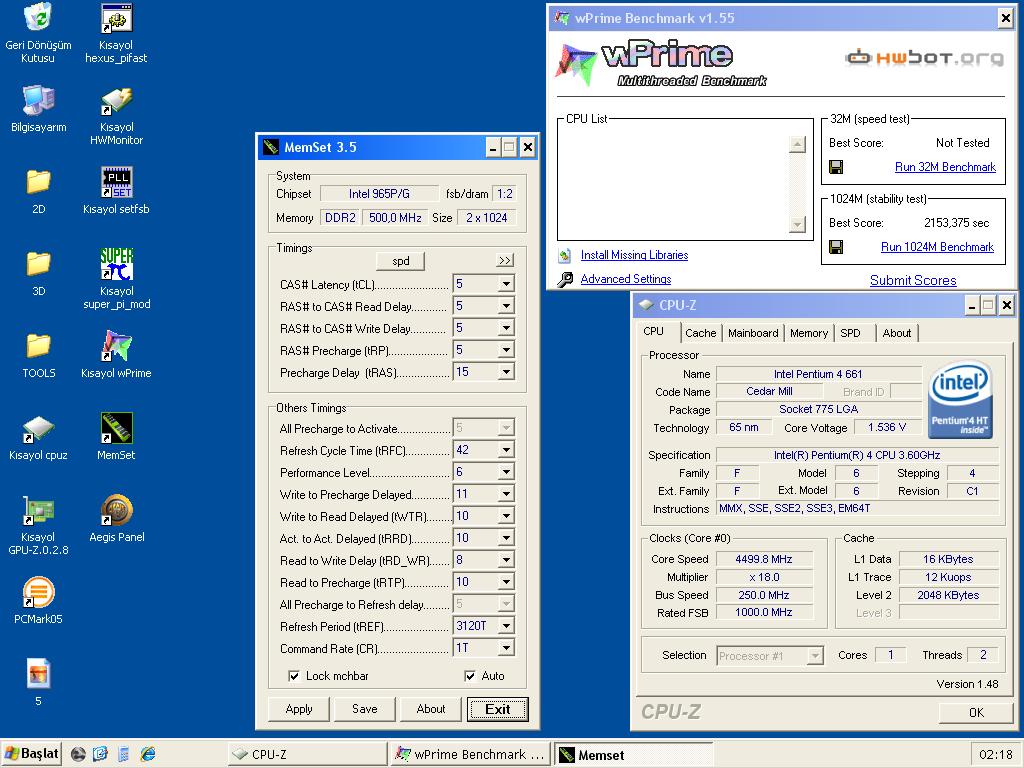Click the Internet Explorer quick launch icon
The image size is (1024, 768).
(x=148, y=754)
